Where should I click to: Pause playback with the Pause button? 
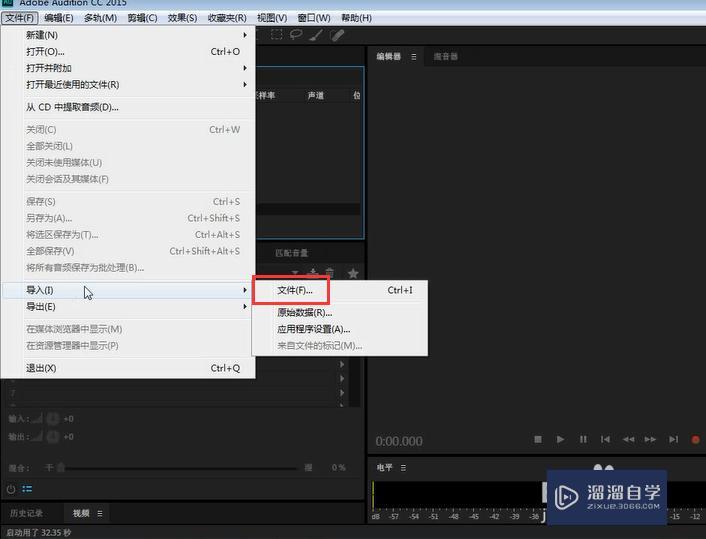pos(583,439)
